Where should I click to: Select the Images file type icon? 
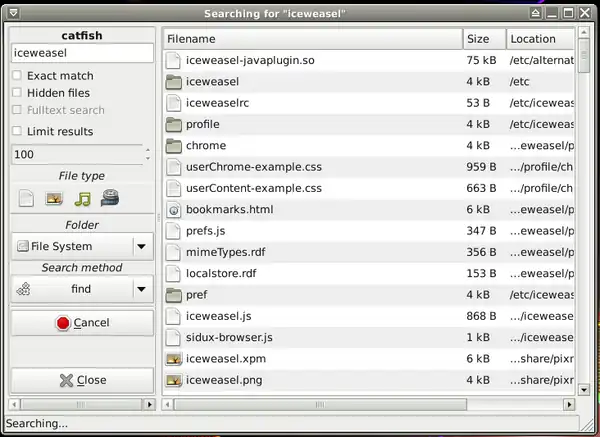pos(54,198)
